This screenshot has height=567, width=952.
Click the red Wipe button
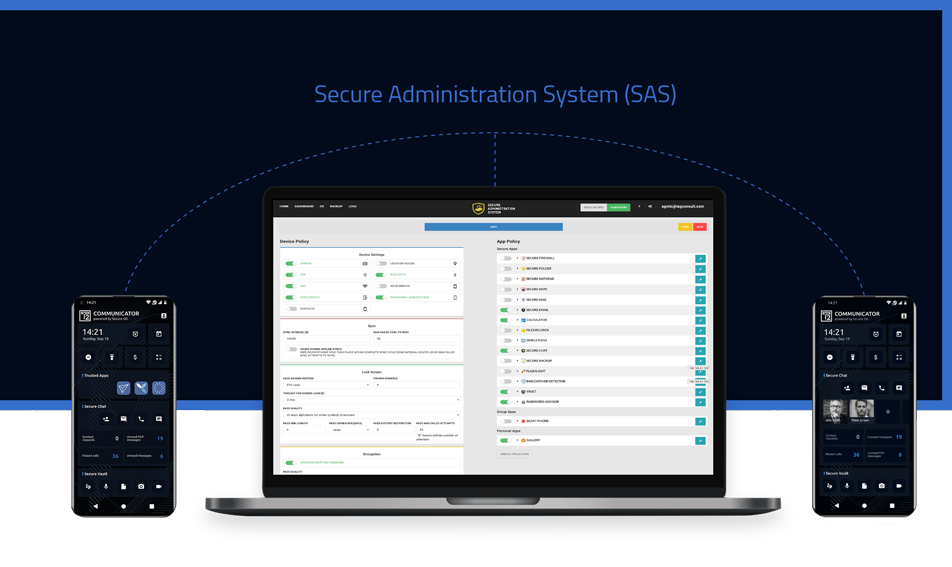pyautogui.click(x=700, y=227)
